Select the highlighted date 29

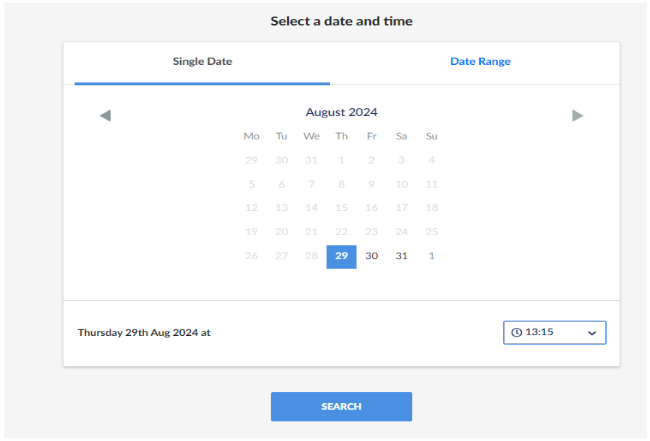point(341,256)
